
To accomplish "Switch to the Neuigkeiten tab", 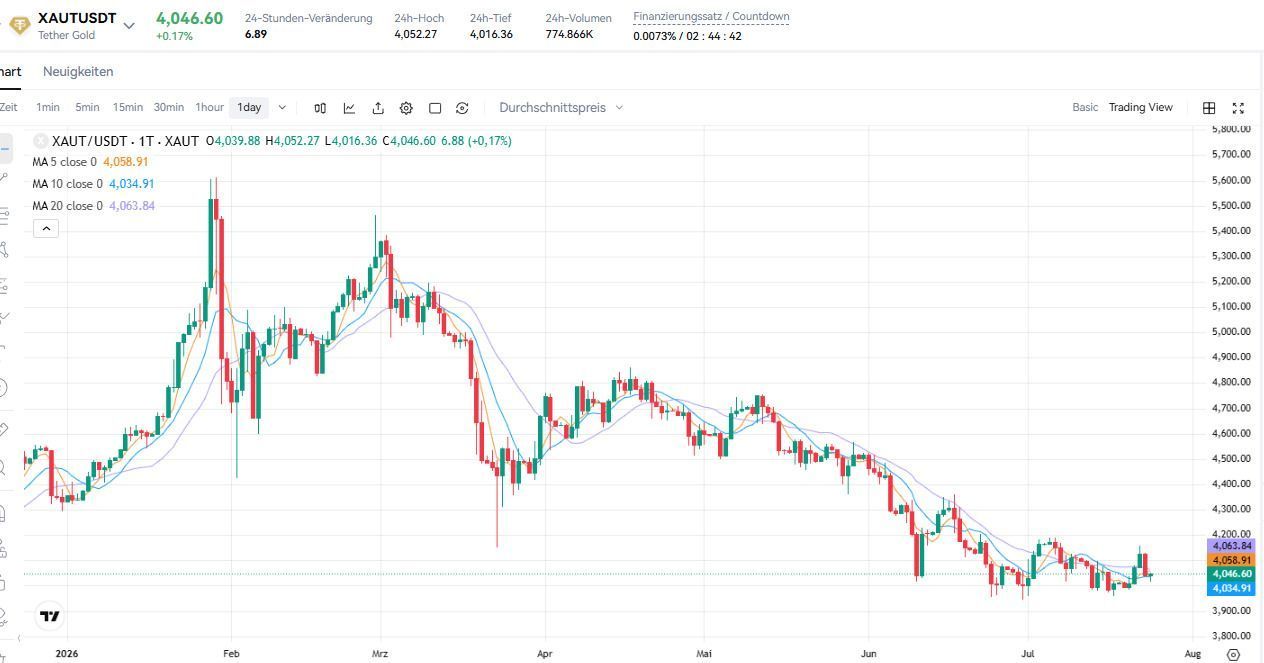I will pyautogui.click(x=78, y=72).
